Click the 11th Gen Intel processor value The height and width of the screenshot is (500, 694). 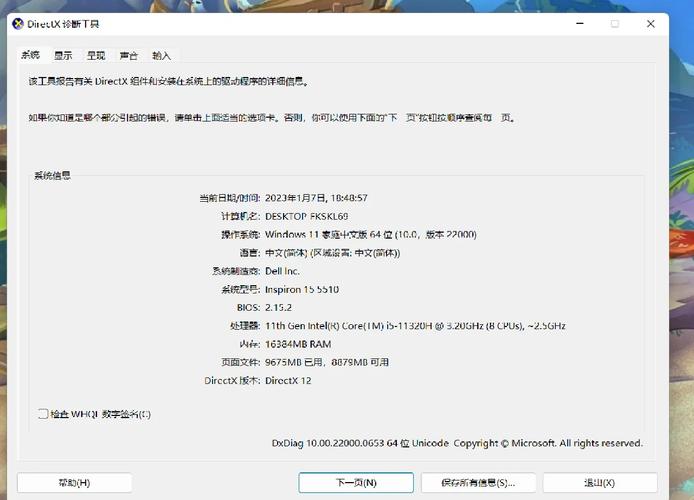(415, 326)
